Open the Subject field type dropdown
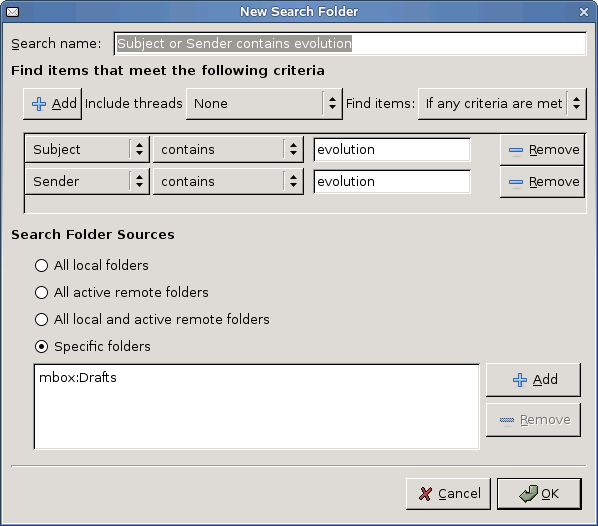The height and width of the screenshot is (526, 598). [87, 149]
